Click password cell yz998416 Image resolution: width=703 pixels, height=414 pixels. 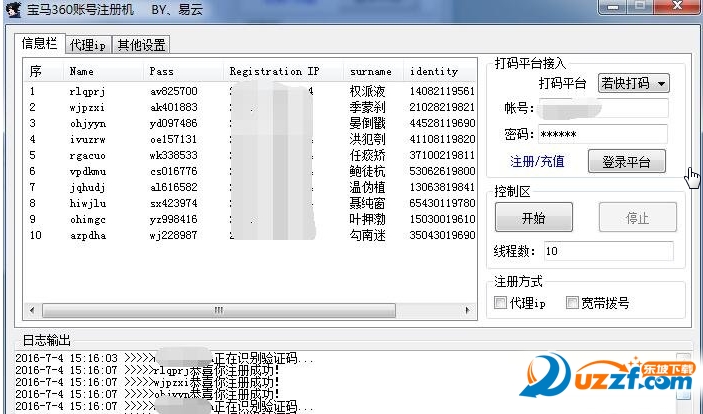(x=174, y=219)
